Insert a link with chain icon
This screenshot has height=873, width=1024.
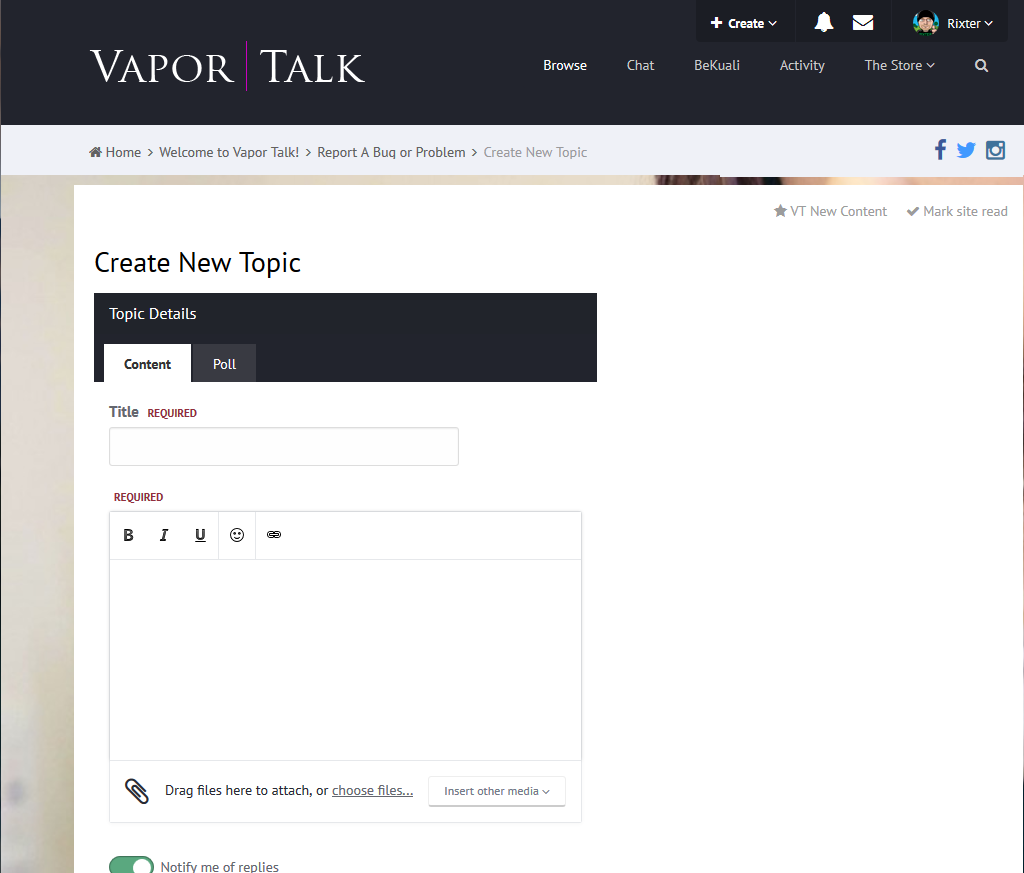(274, 535)
